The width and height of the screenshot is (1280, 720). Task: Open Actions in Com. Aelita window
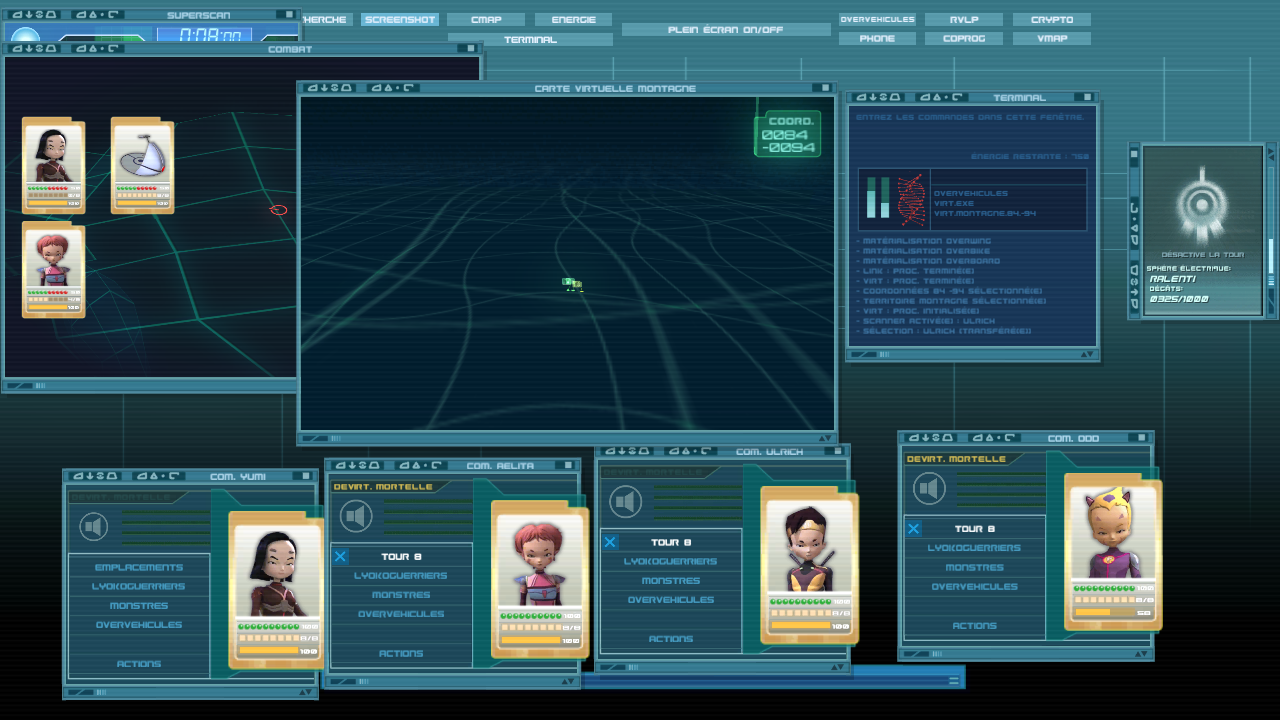[401, 653]
